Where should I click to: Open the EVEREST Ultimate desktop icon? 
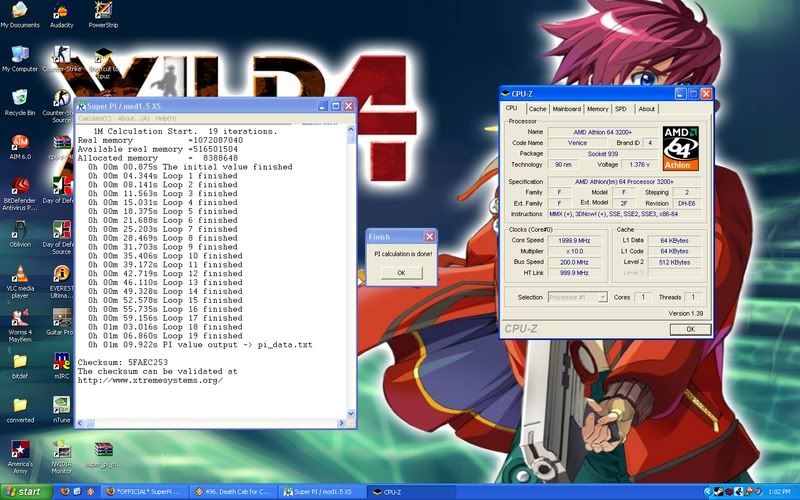(x=62, y=282)
